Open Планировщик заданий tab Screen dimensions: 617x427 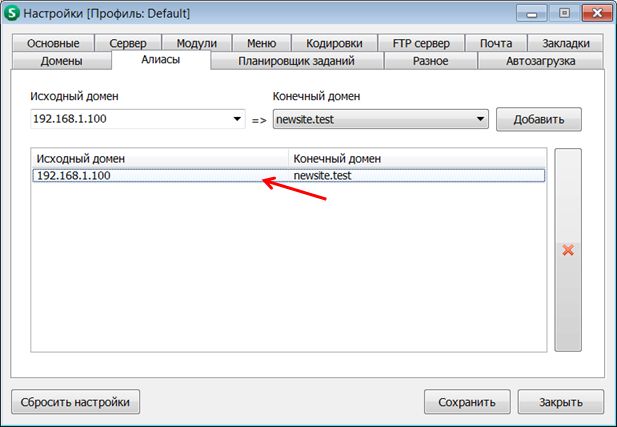(x=297, y=61)
